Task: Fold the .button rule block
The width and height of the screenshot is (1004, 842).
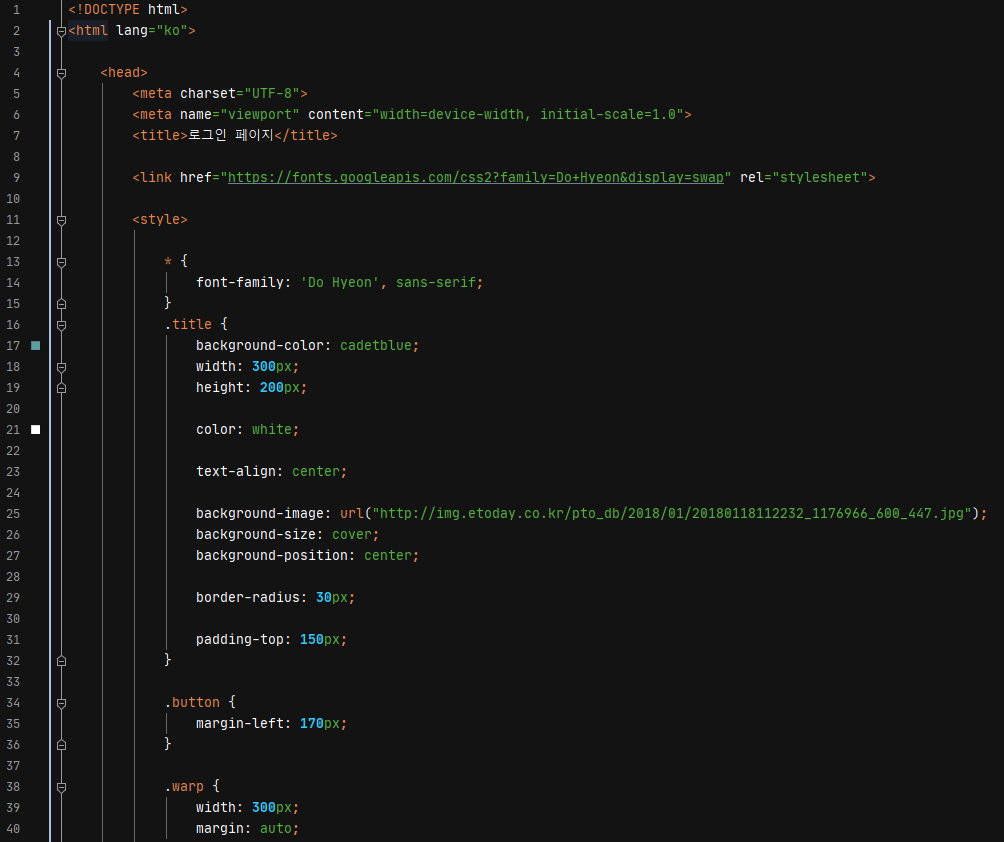Action: pyautogui.click(x=61, y=703)
